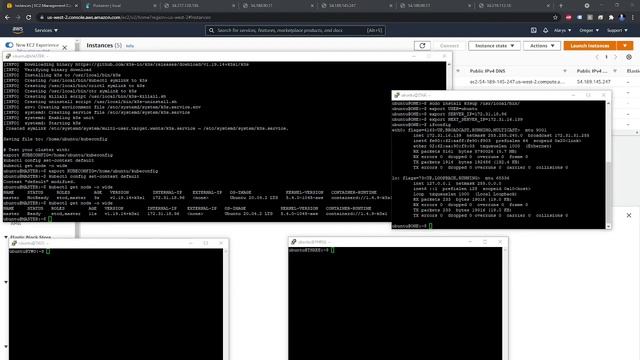This screenshot has height=360, width=640.
Task: Open the Launch instances split arrow
Action: [x=625, y=46]
